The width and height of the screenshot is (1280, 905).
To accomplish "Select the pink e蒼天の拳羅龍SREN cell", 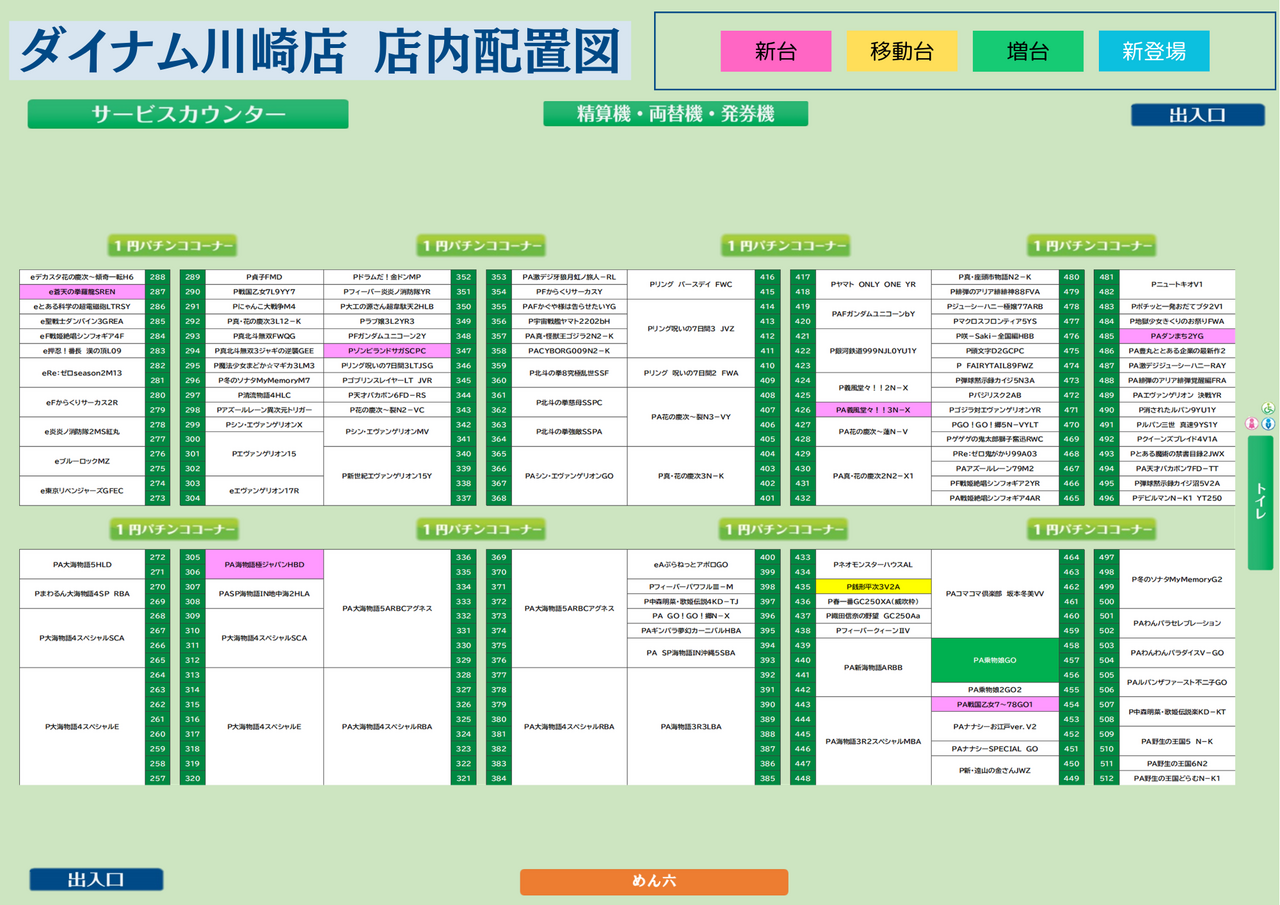I will point(82,291).
